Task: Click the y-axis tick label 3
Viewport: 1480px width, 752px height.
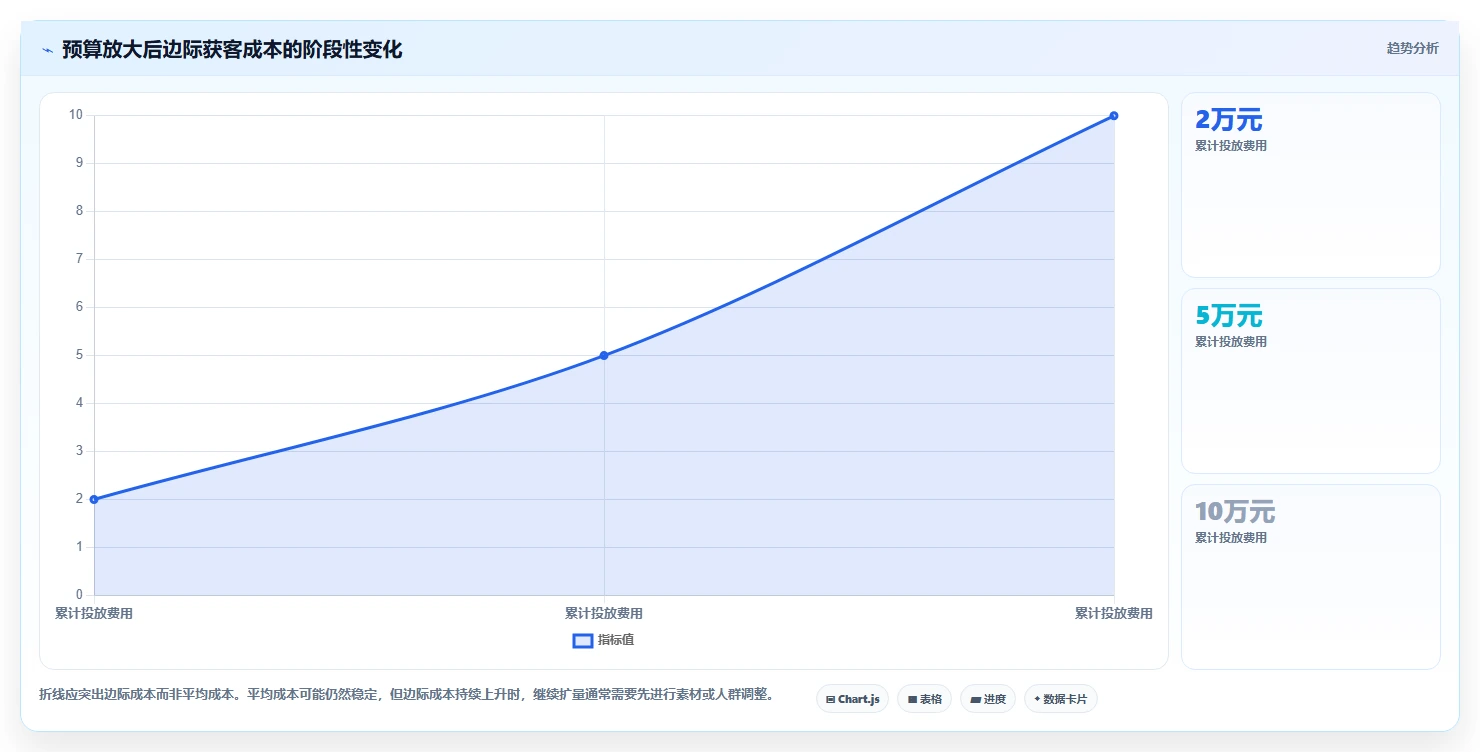Action: coord(79,451)
